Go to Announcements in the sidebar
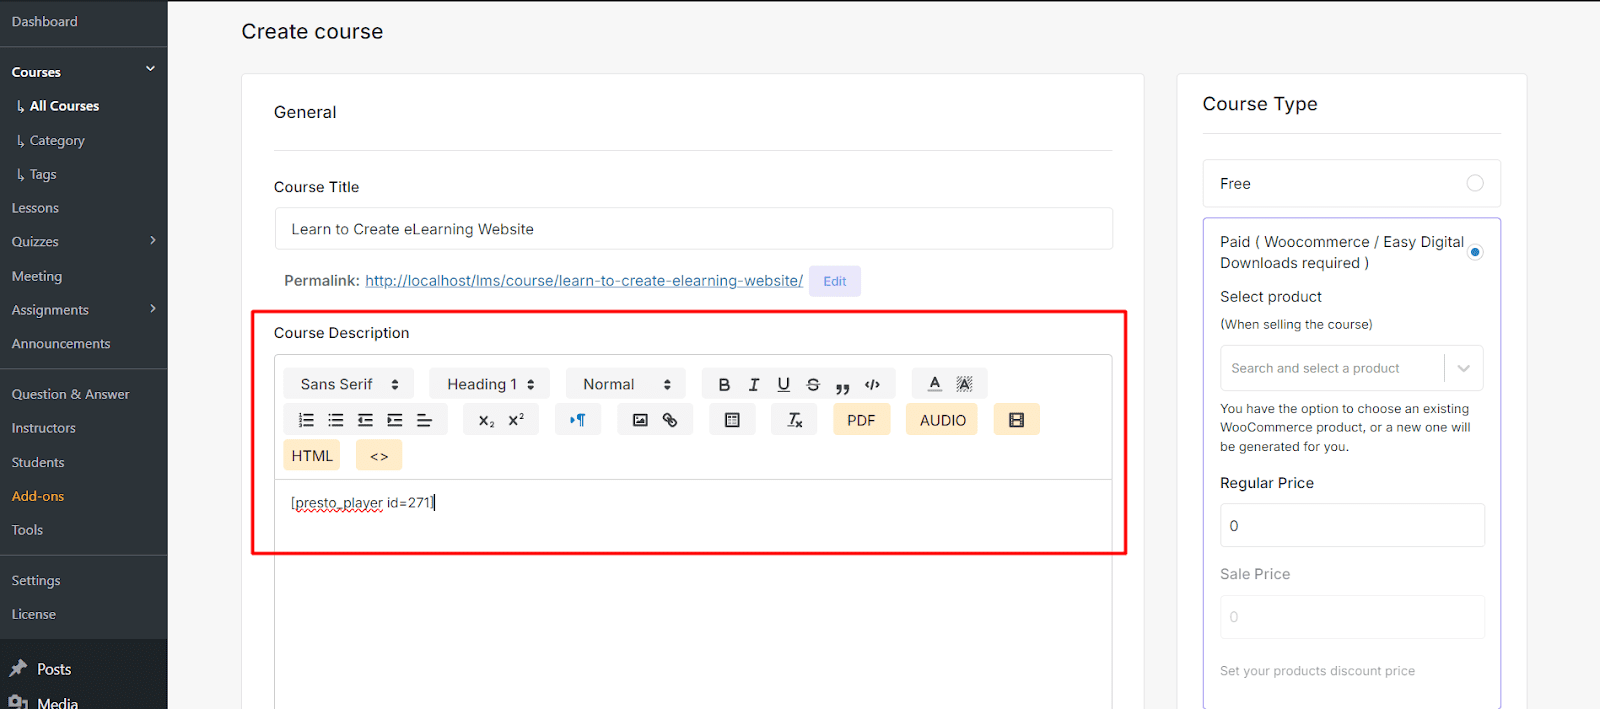This screenshot has width=1600, height=709. pyautogui.click(x=61, y=343)
